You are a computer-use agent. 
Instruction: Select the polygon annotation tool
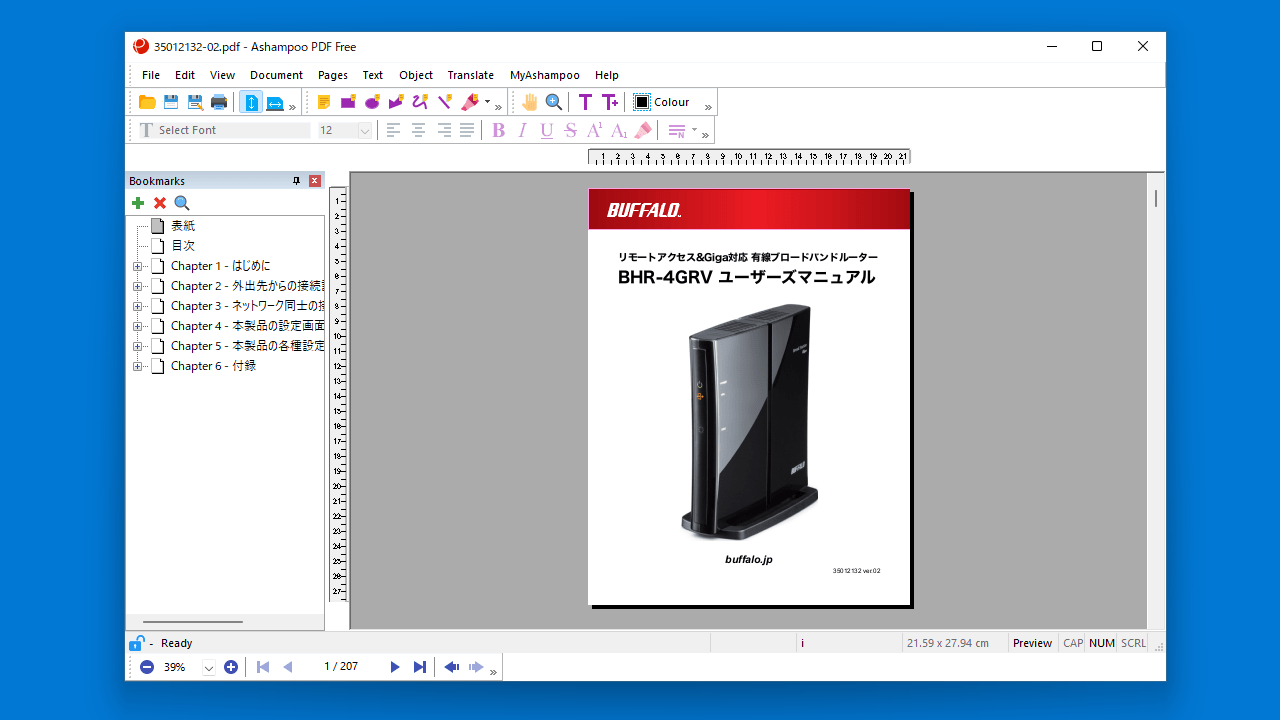click(396, 102)
